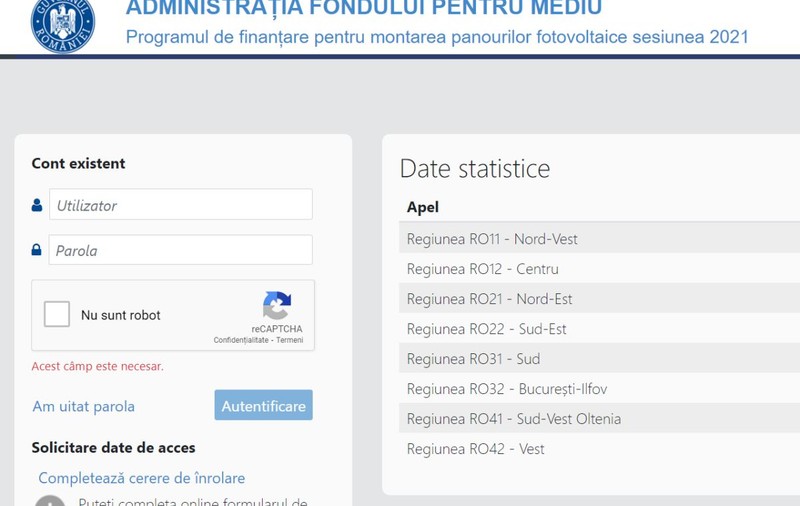
Task: Click the 'Date statistice' heading
Action: [x=475, y=169]
